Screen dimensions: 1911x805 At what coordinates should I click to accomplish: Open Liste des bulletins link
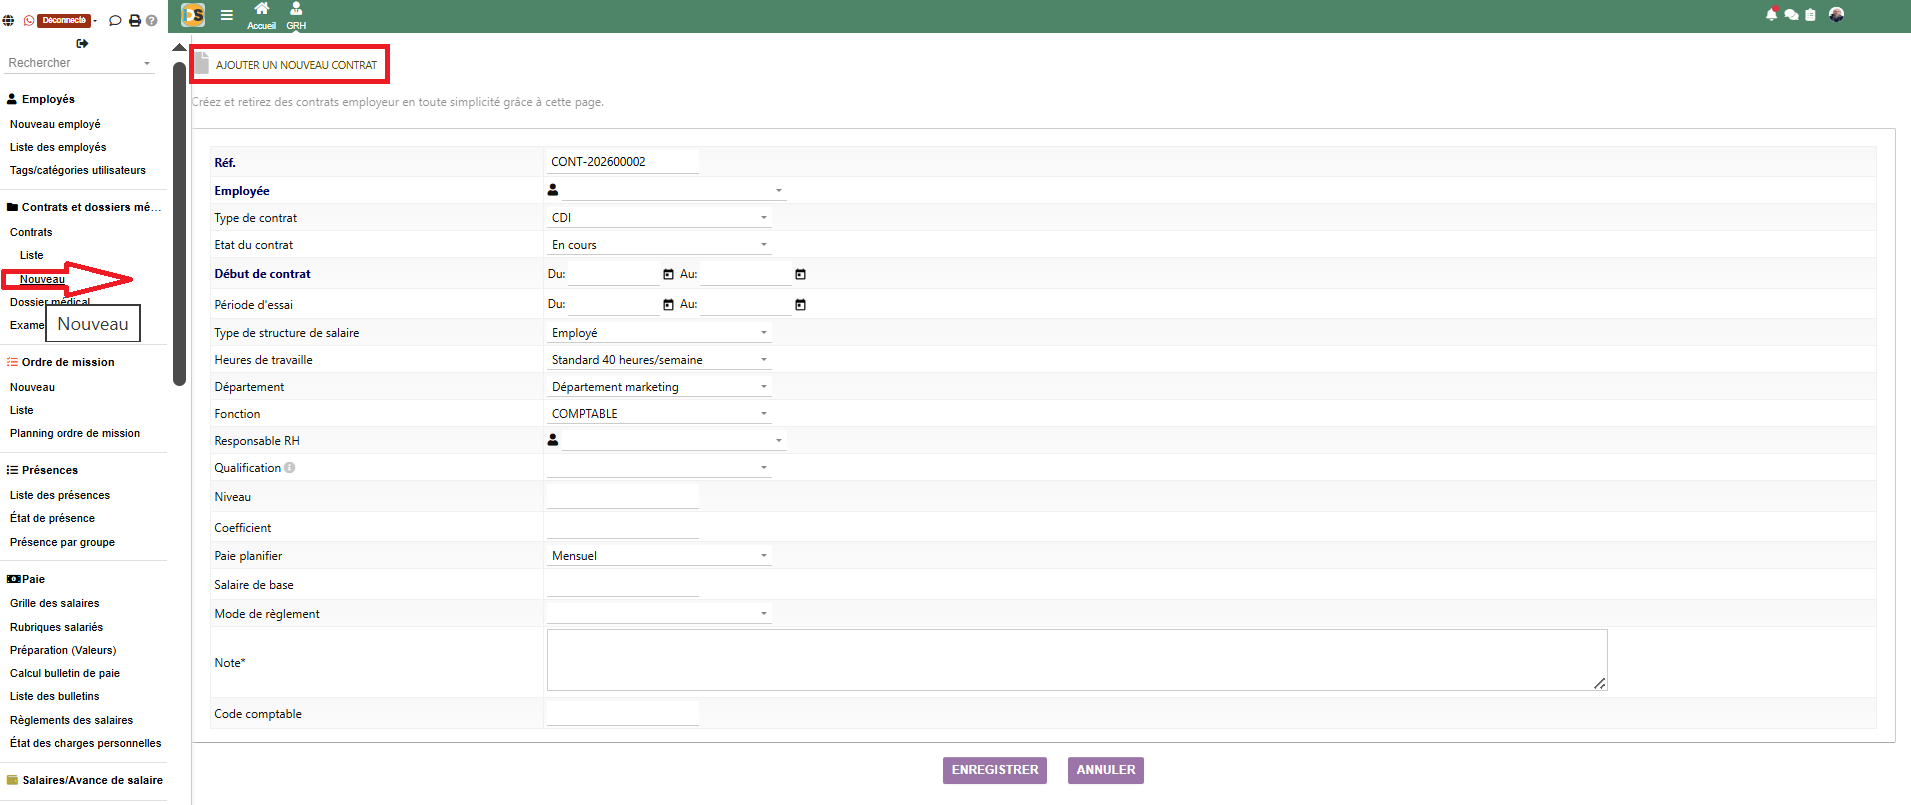tap(55, 696)
